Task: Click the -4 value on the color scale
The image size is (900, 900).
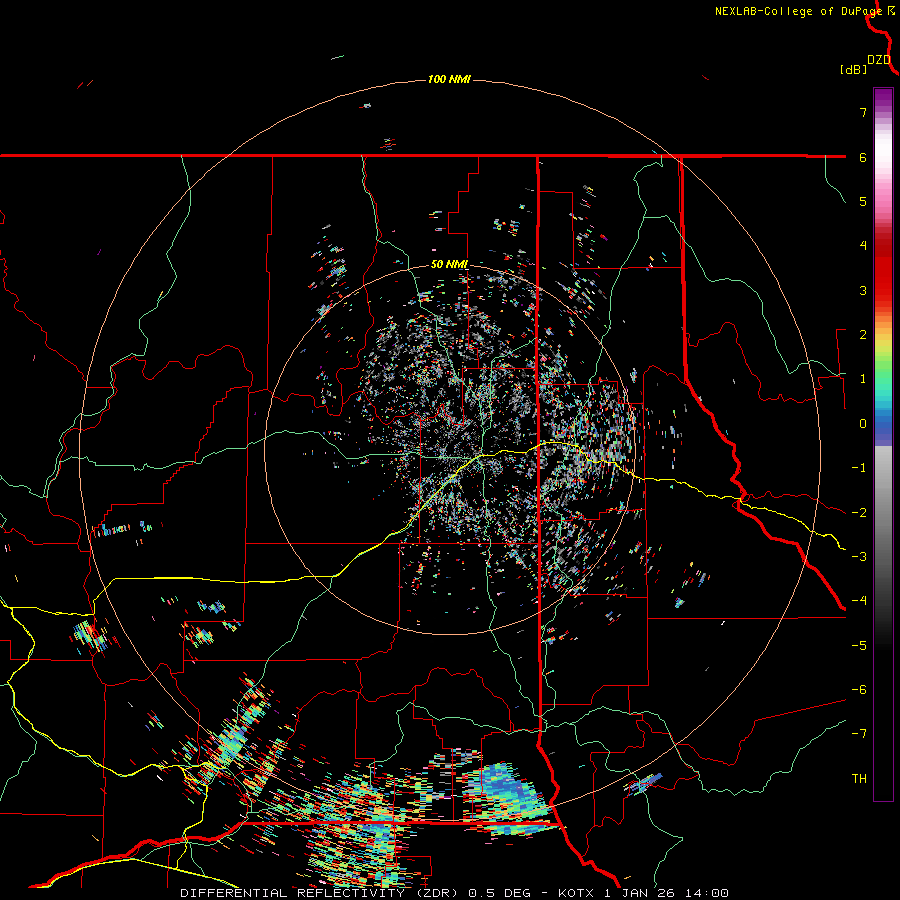Action: click(859, 601)
